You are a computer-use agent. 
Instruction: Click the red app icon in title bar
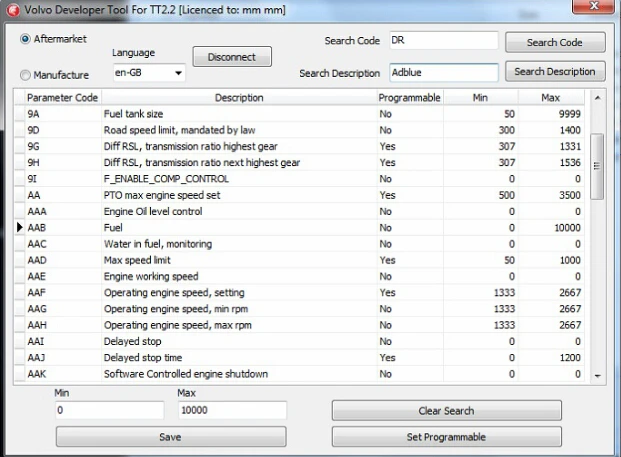coord(13,10)
